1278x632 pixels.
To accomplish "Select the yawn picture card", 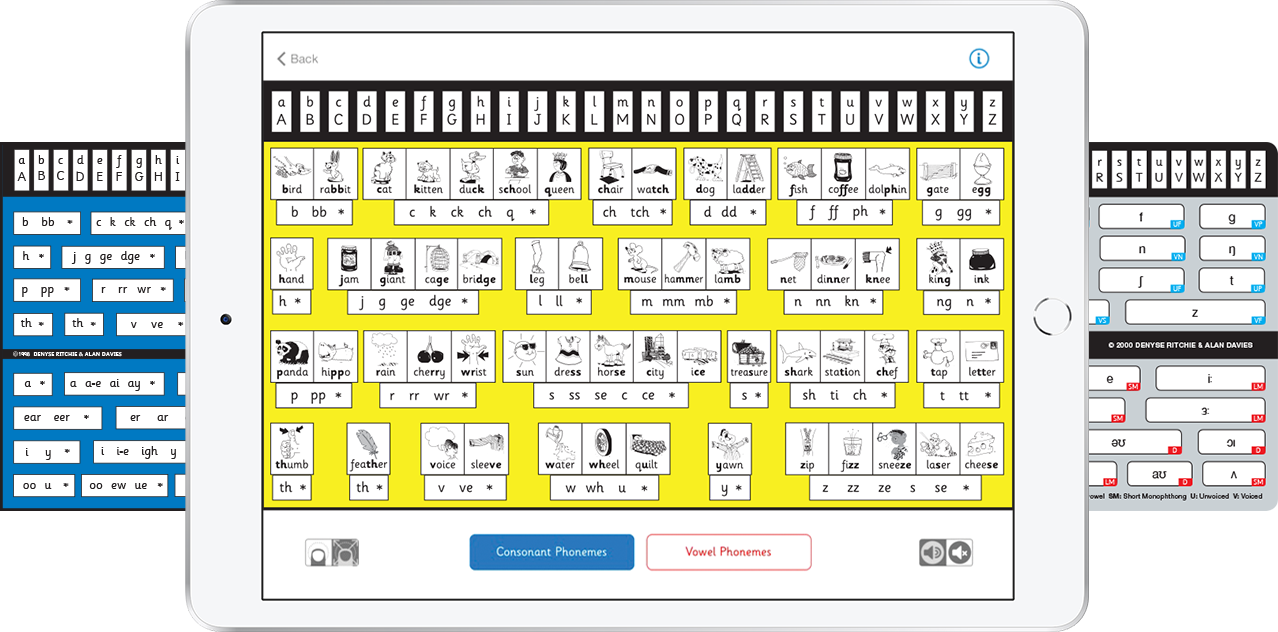I will coord(730,448).
